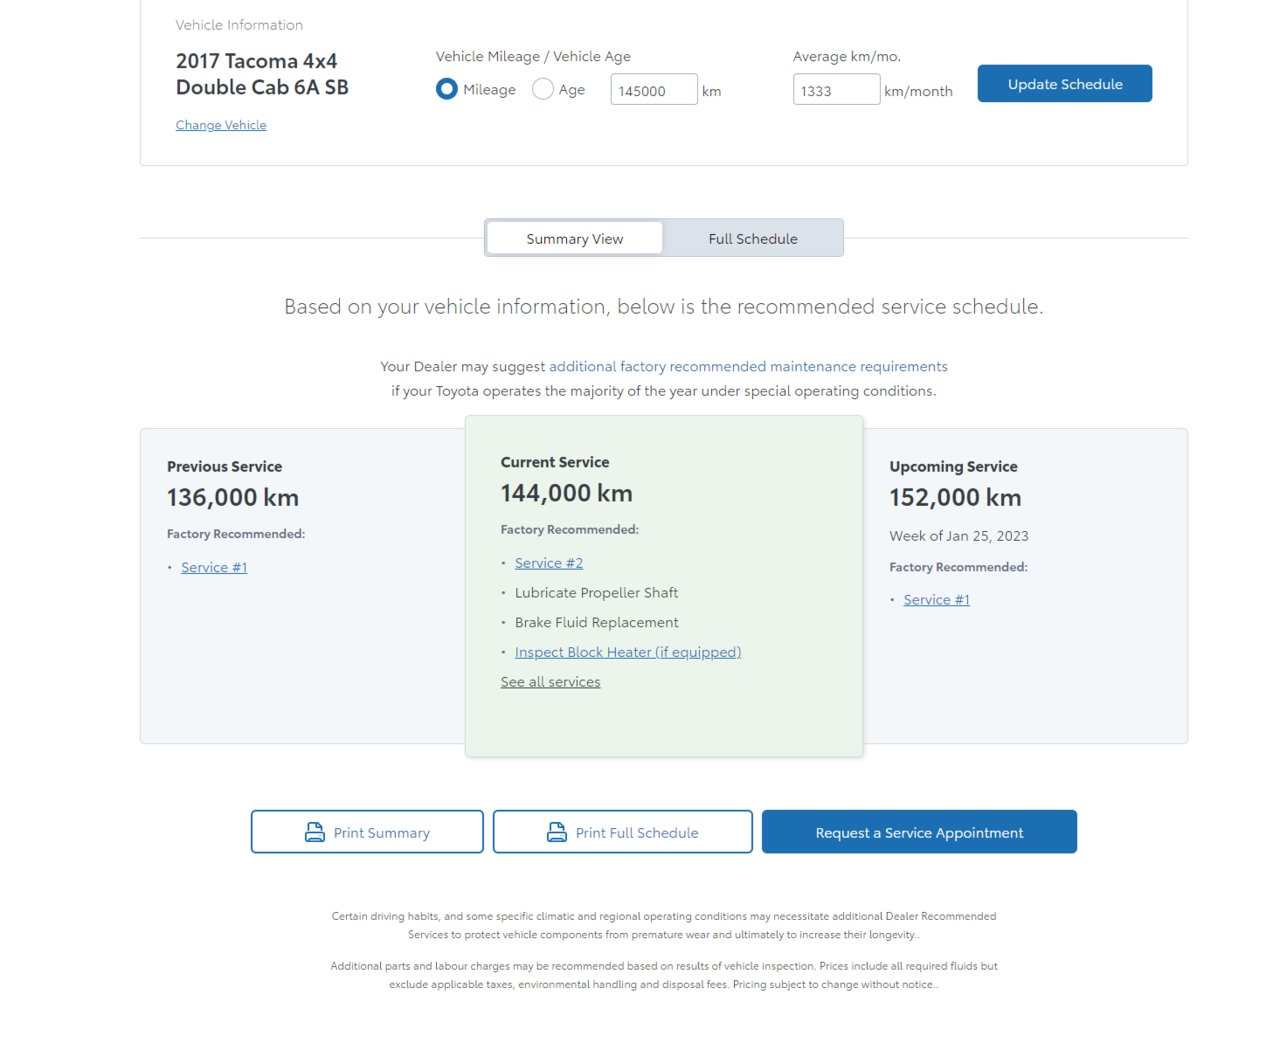1280x1050 pixels.
Task: Click the Vehicle Information heading
Action: pos(239,25)
